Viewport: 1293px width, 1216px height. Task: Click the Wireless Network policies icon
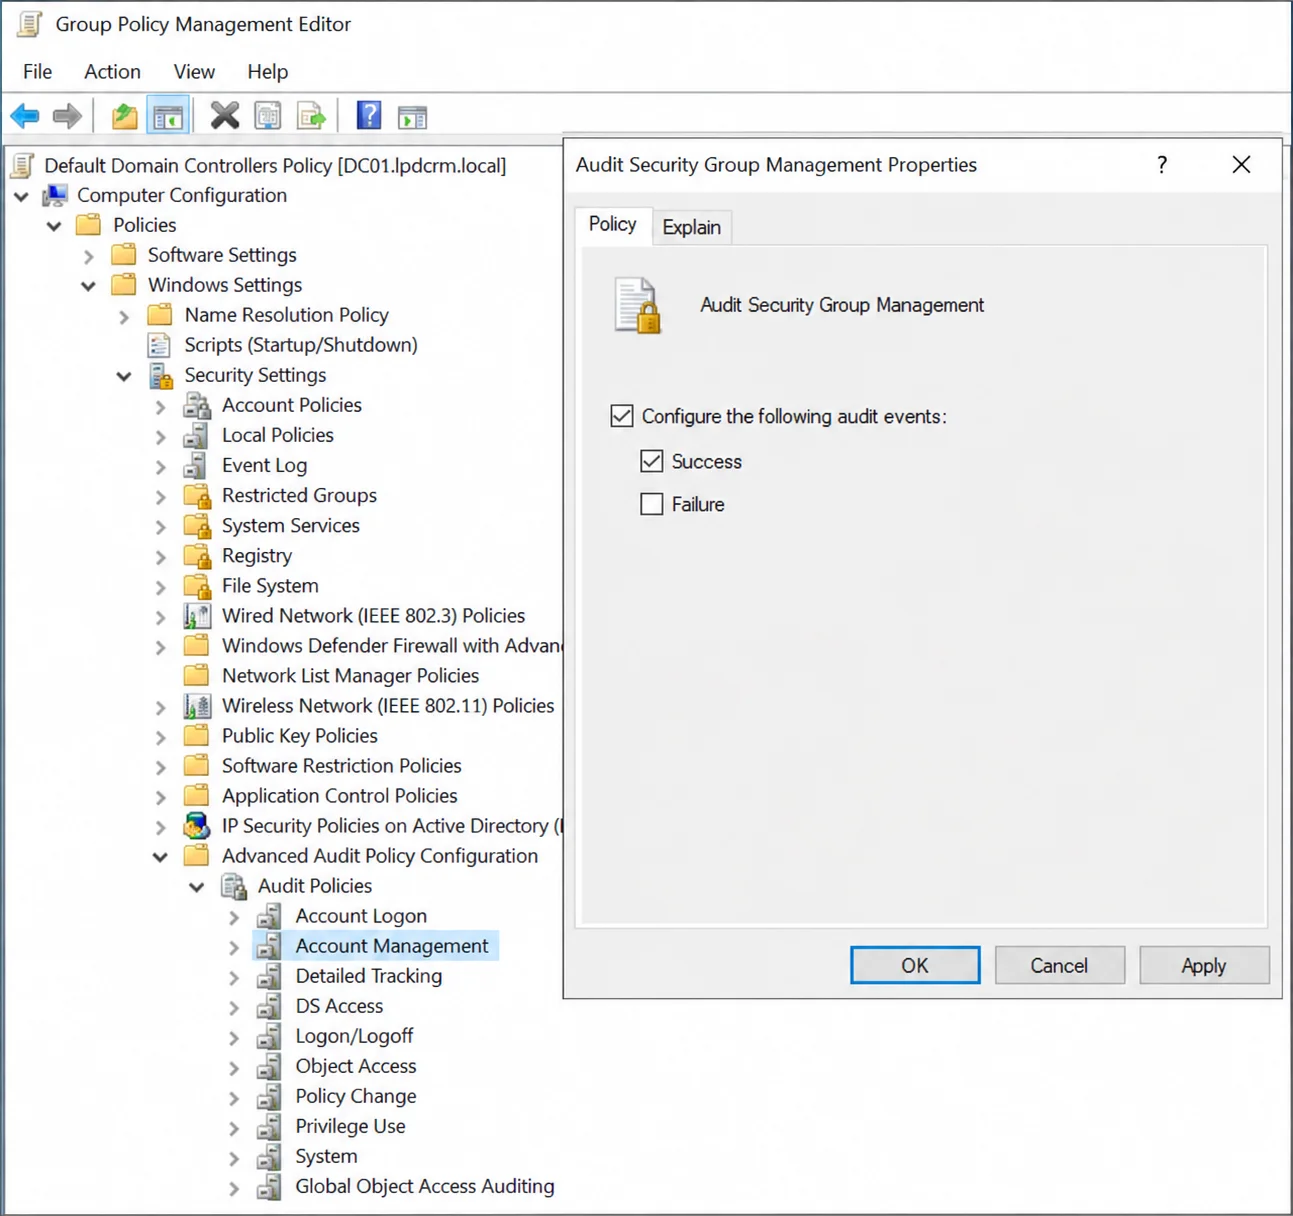(x=197, y=706)
